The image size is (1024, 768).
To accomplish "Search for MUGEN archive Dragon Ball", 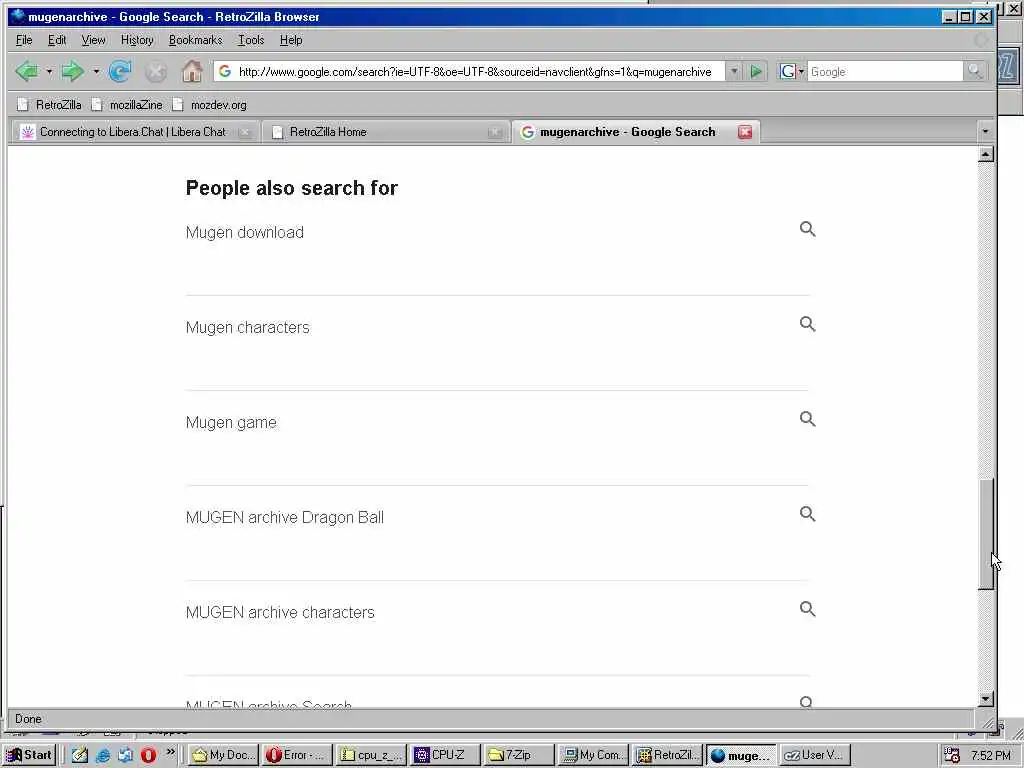I will (x=285, y=517).
